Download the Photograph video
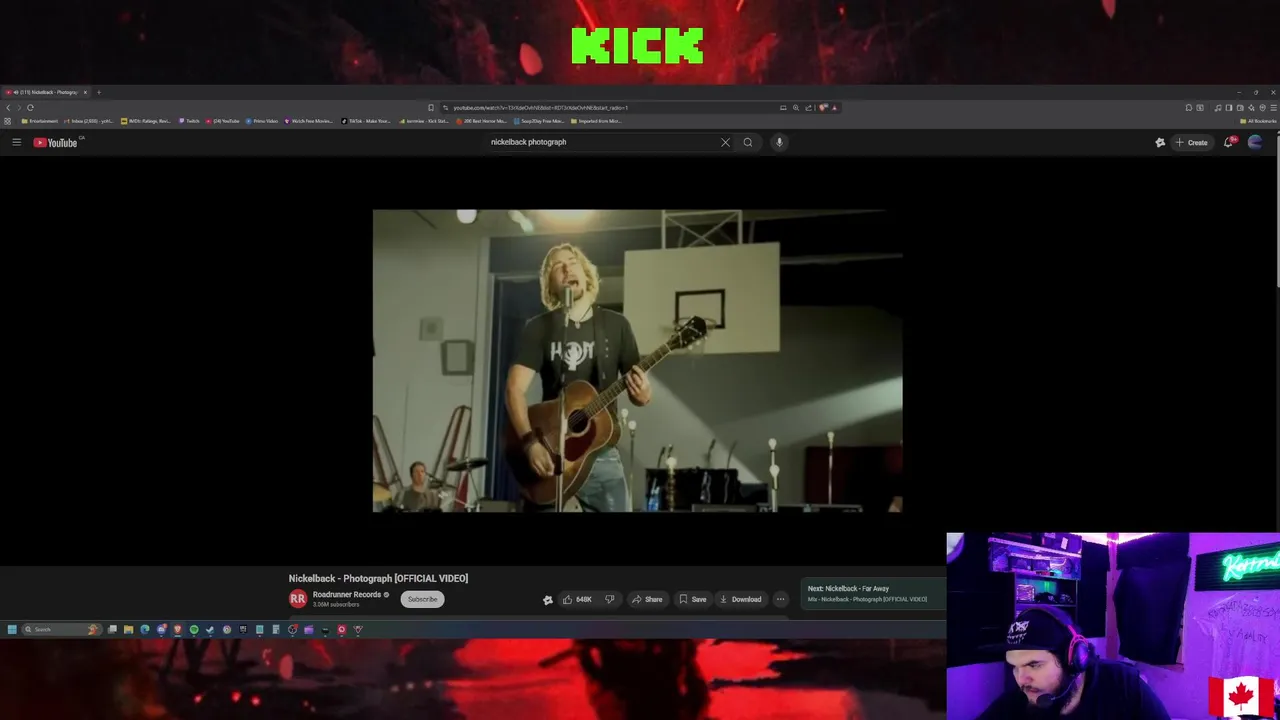 click(x=740, y=599)
